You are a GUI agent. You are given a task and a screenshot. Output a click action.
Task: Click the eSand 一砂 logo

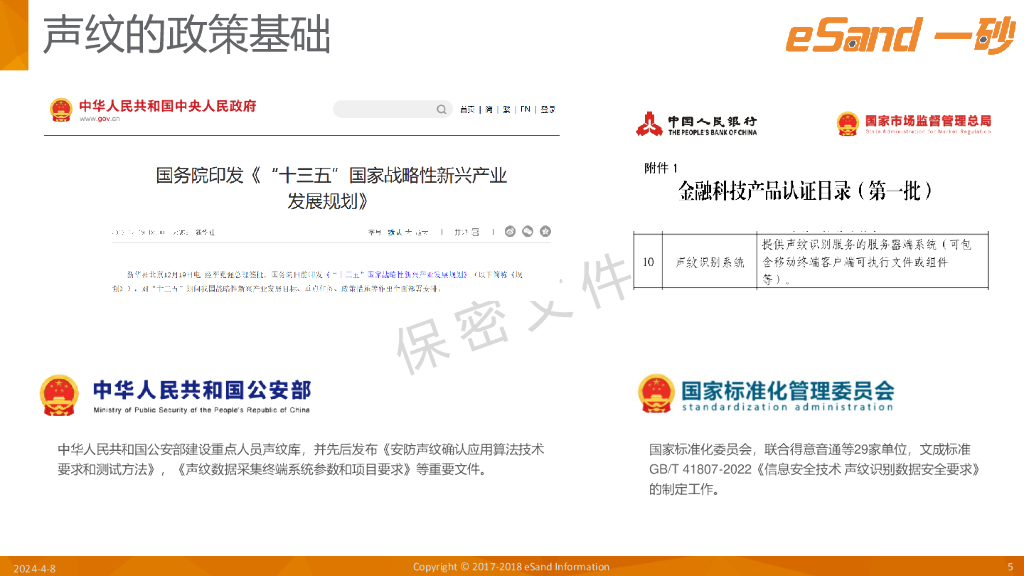tap(898, 36)
